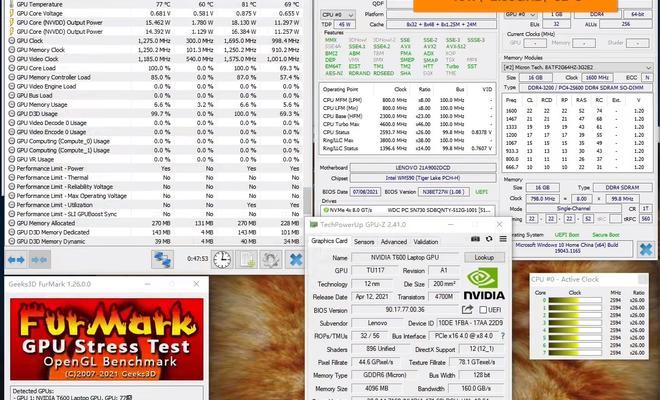
Task: Switch to GPU-Z Graphics Card tab
Action: click(x=329, y=241)
